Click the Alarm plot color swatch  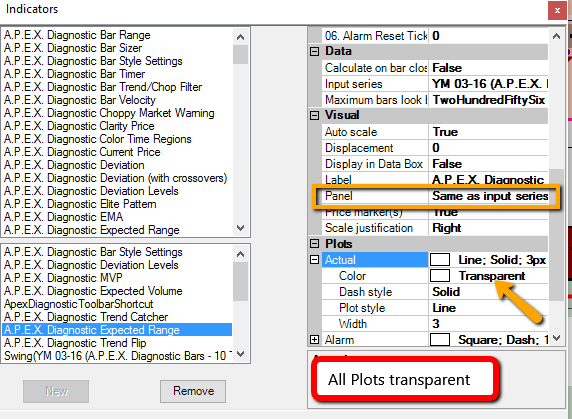440,340
